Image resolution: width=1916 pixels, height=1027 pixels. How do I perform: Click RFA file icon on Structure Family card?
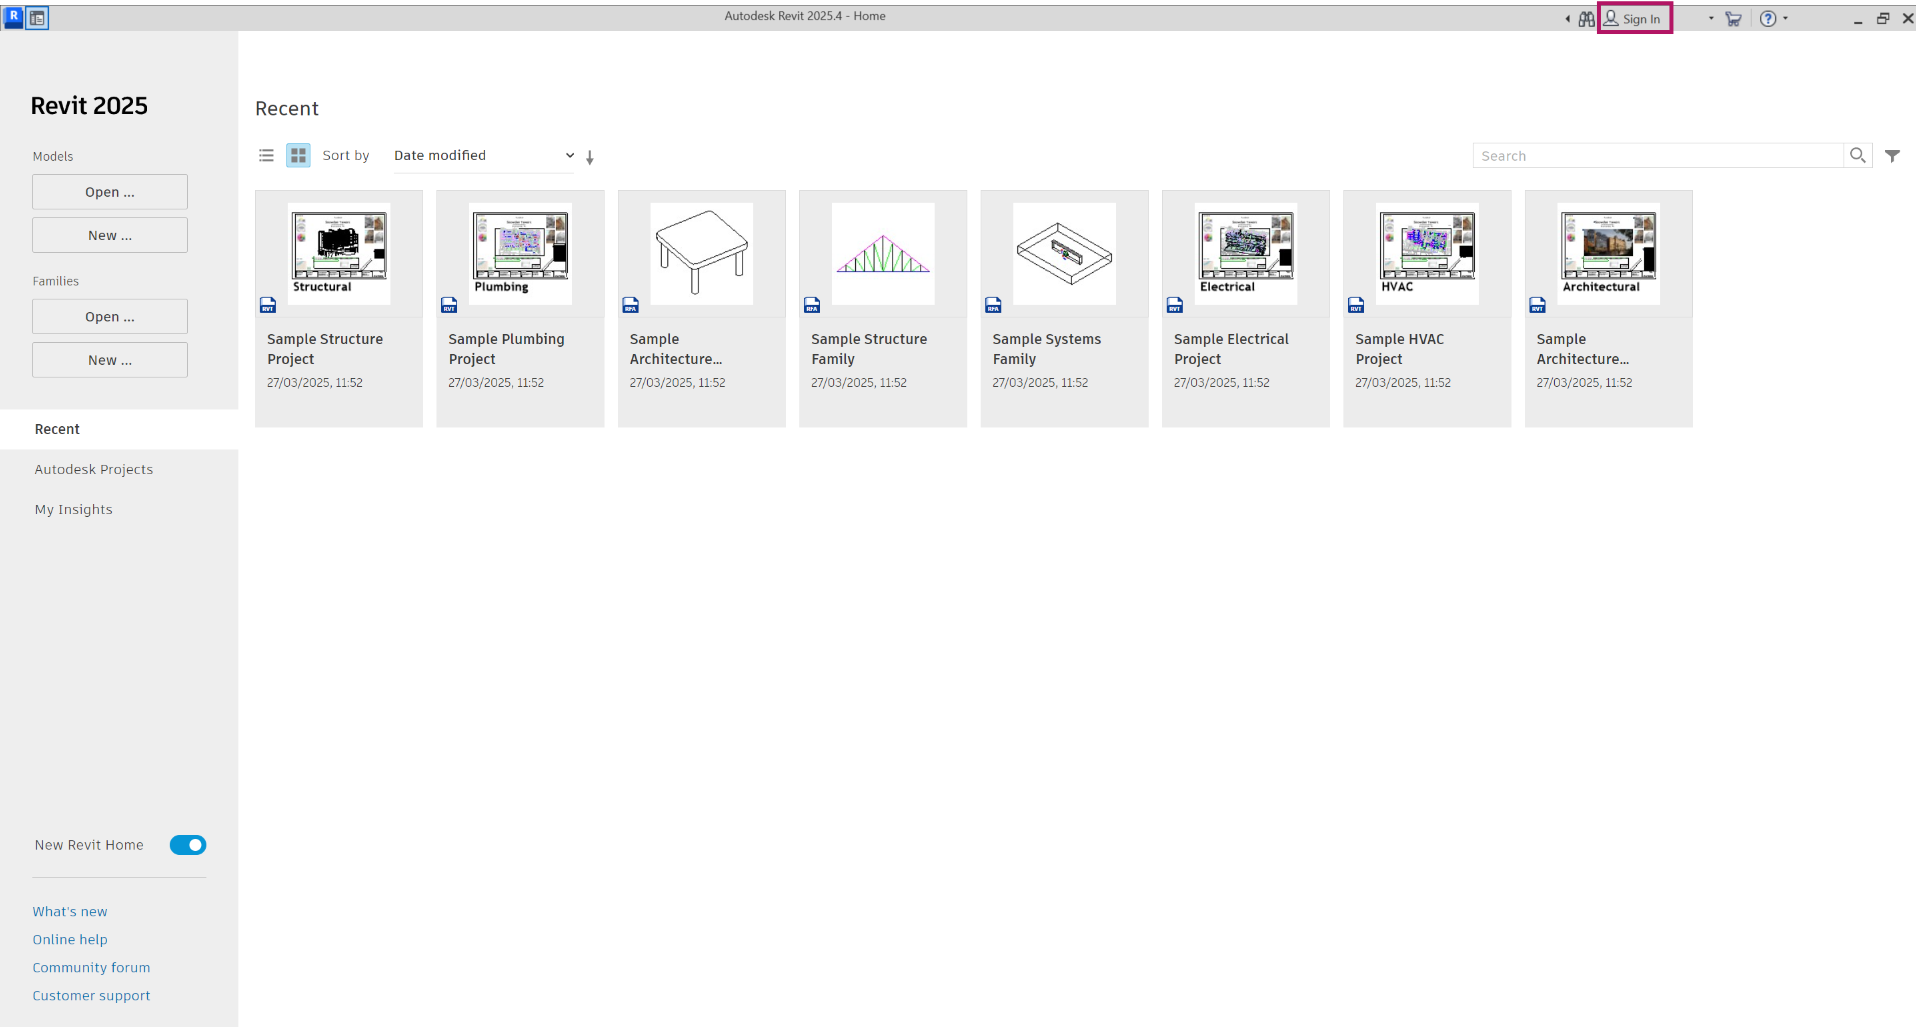tap(812, 305)
